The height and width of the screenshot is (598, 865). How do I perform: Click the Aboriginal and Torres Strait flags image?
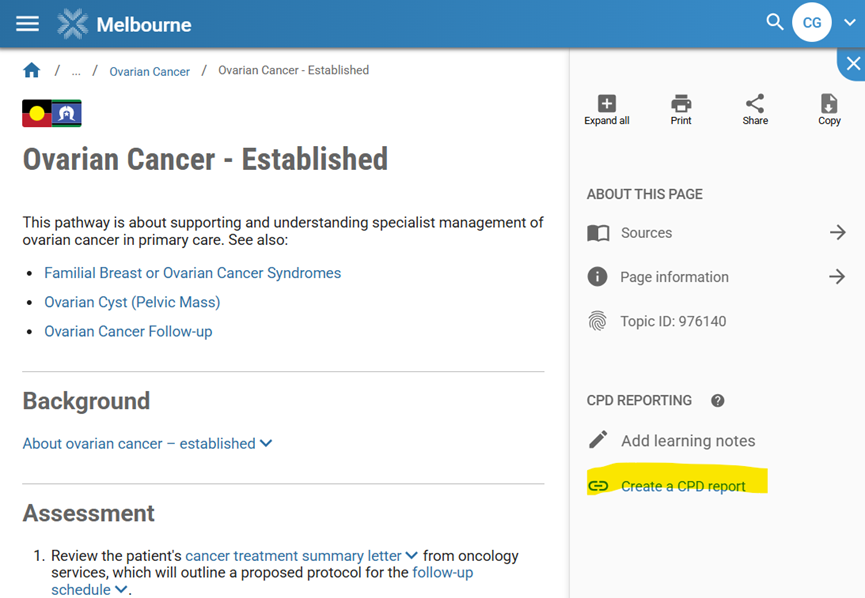52,114
